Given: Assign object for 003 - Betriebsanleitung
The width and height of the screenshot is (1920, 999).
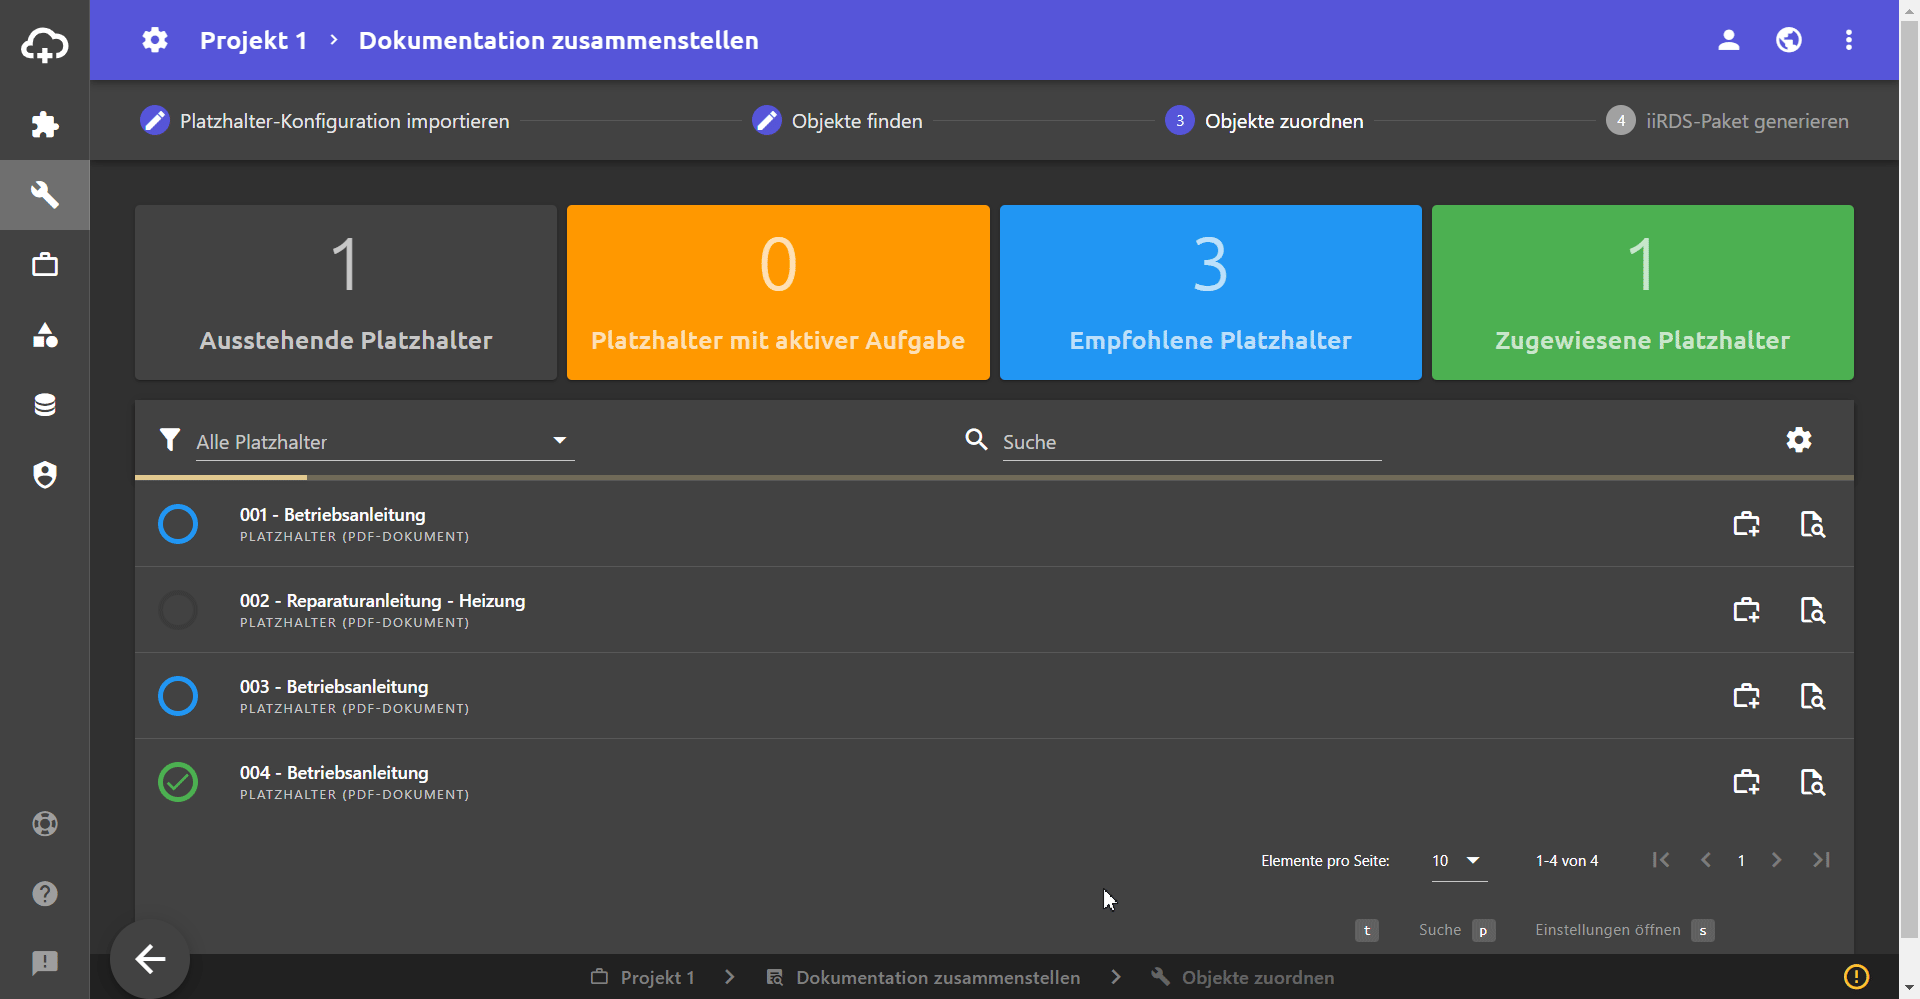Looking at the screenshot, I should [1747, 696].
